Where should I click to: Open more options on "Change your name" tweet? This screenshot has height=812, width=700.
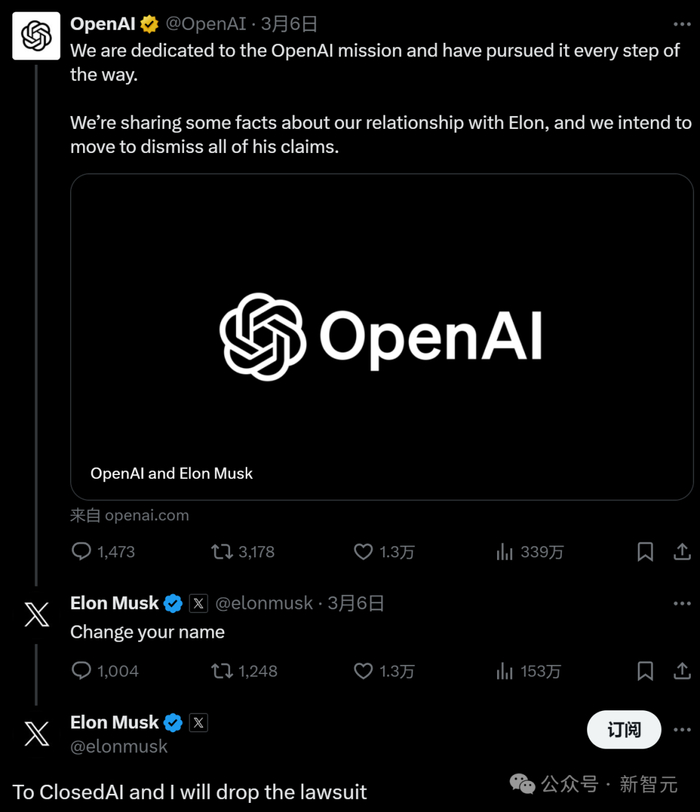(682, 603)
